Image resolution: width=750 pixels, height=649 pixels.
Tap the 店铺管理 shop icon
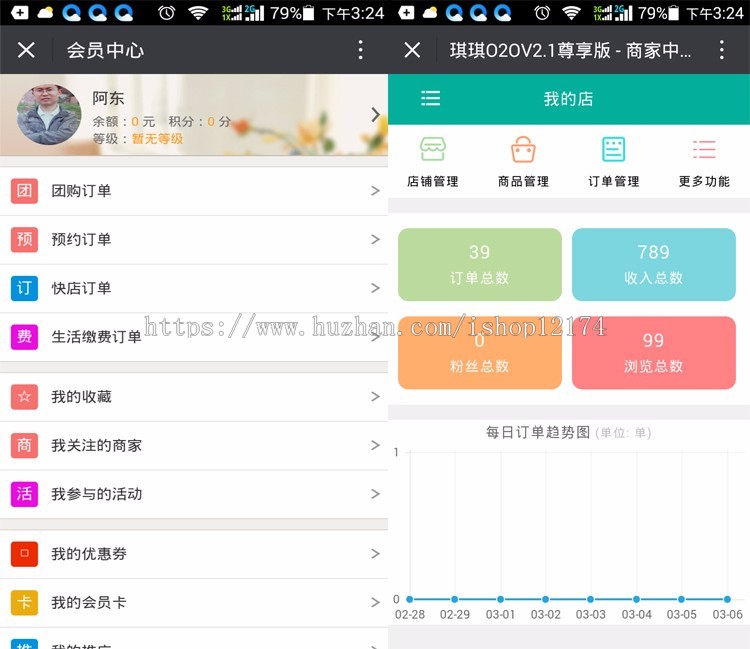point(433,149)
